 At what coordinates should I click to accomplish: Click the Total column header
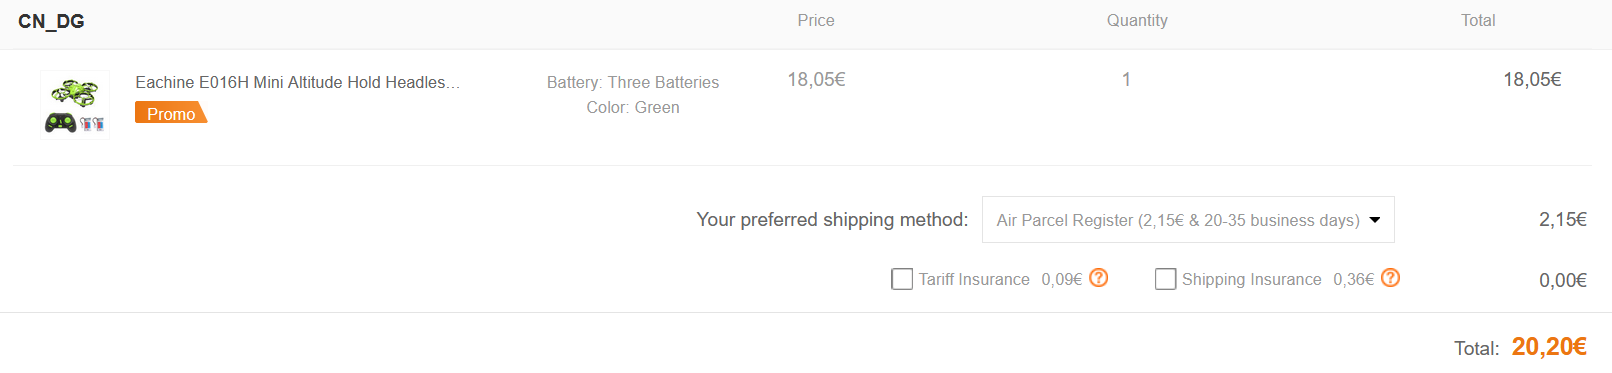[1478, 20]
